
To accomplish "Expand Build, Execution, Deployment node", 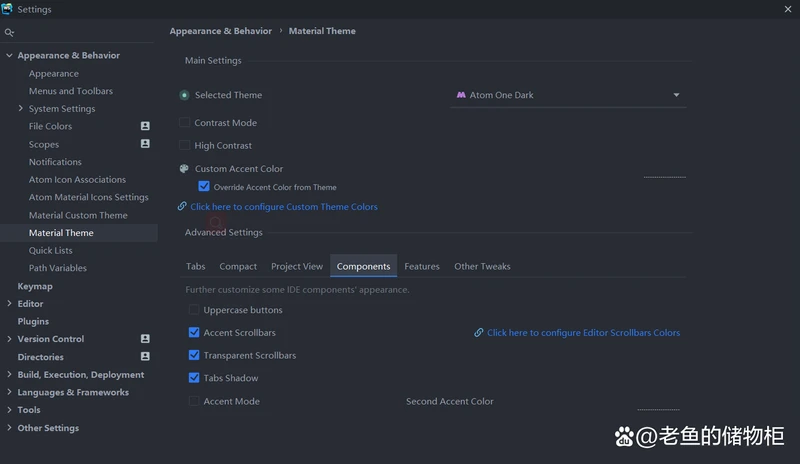I will point(9,374).
